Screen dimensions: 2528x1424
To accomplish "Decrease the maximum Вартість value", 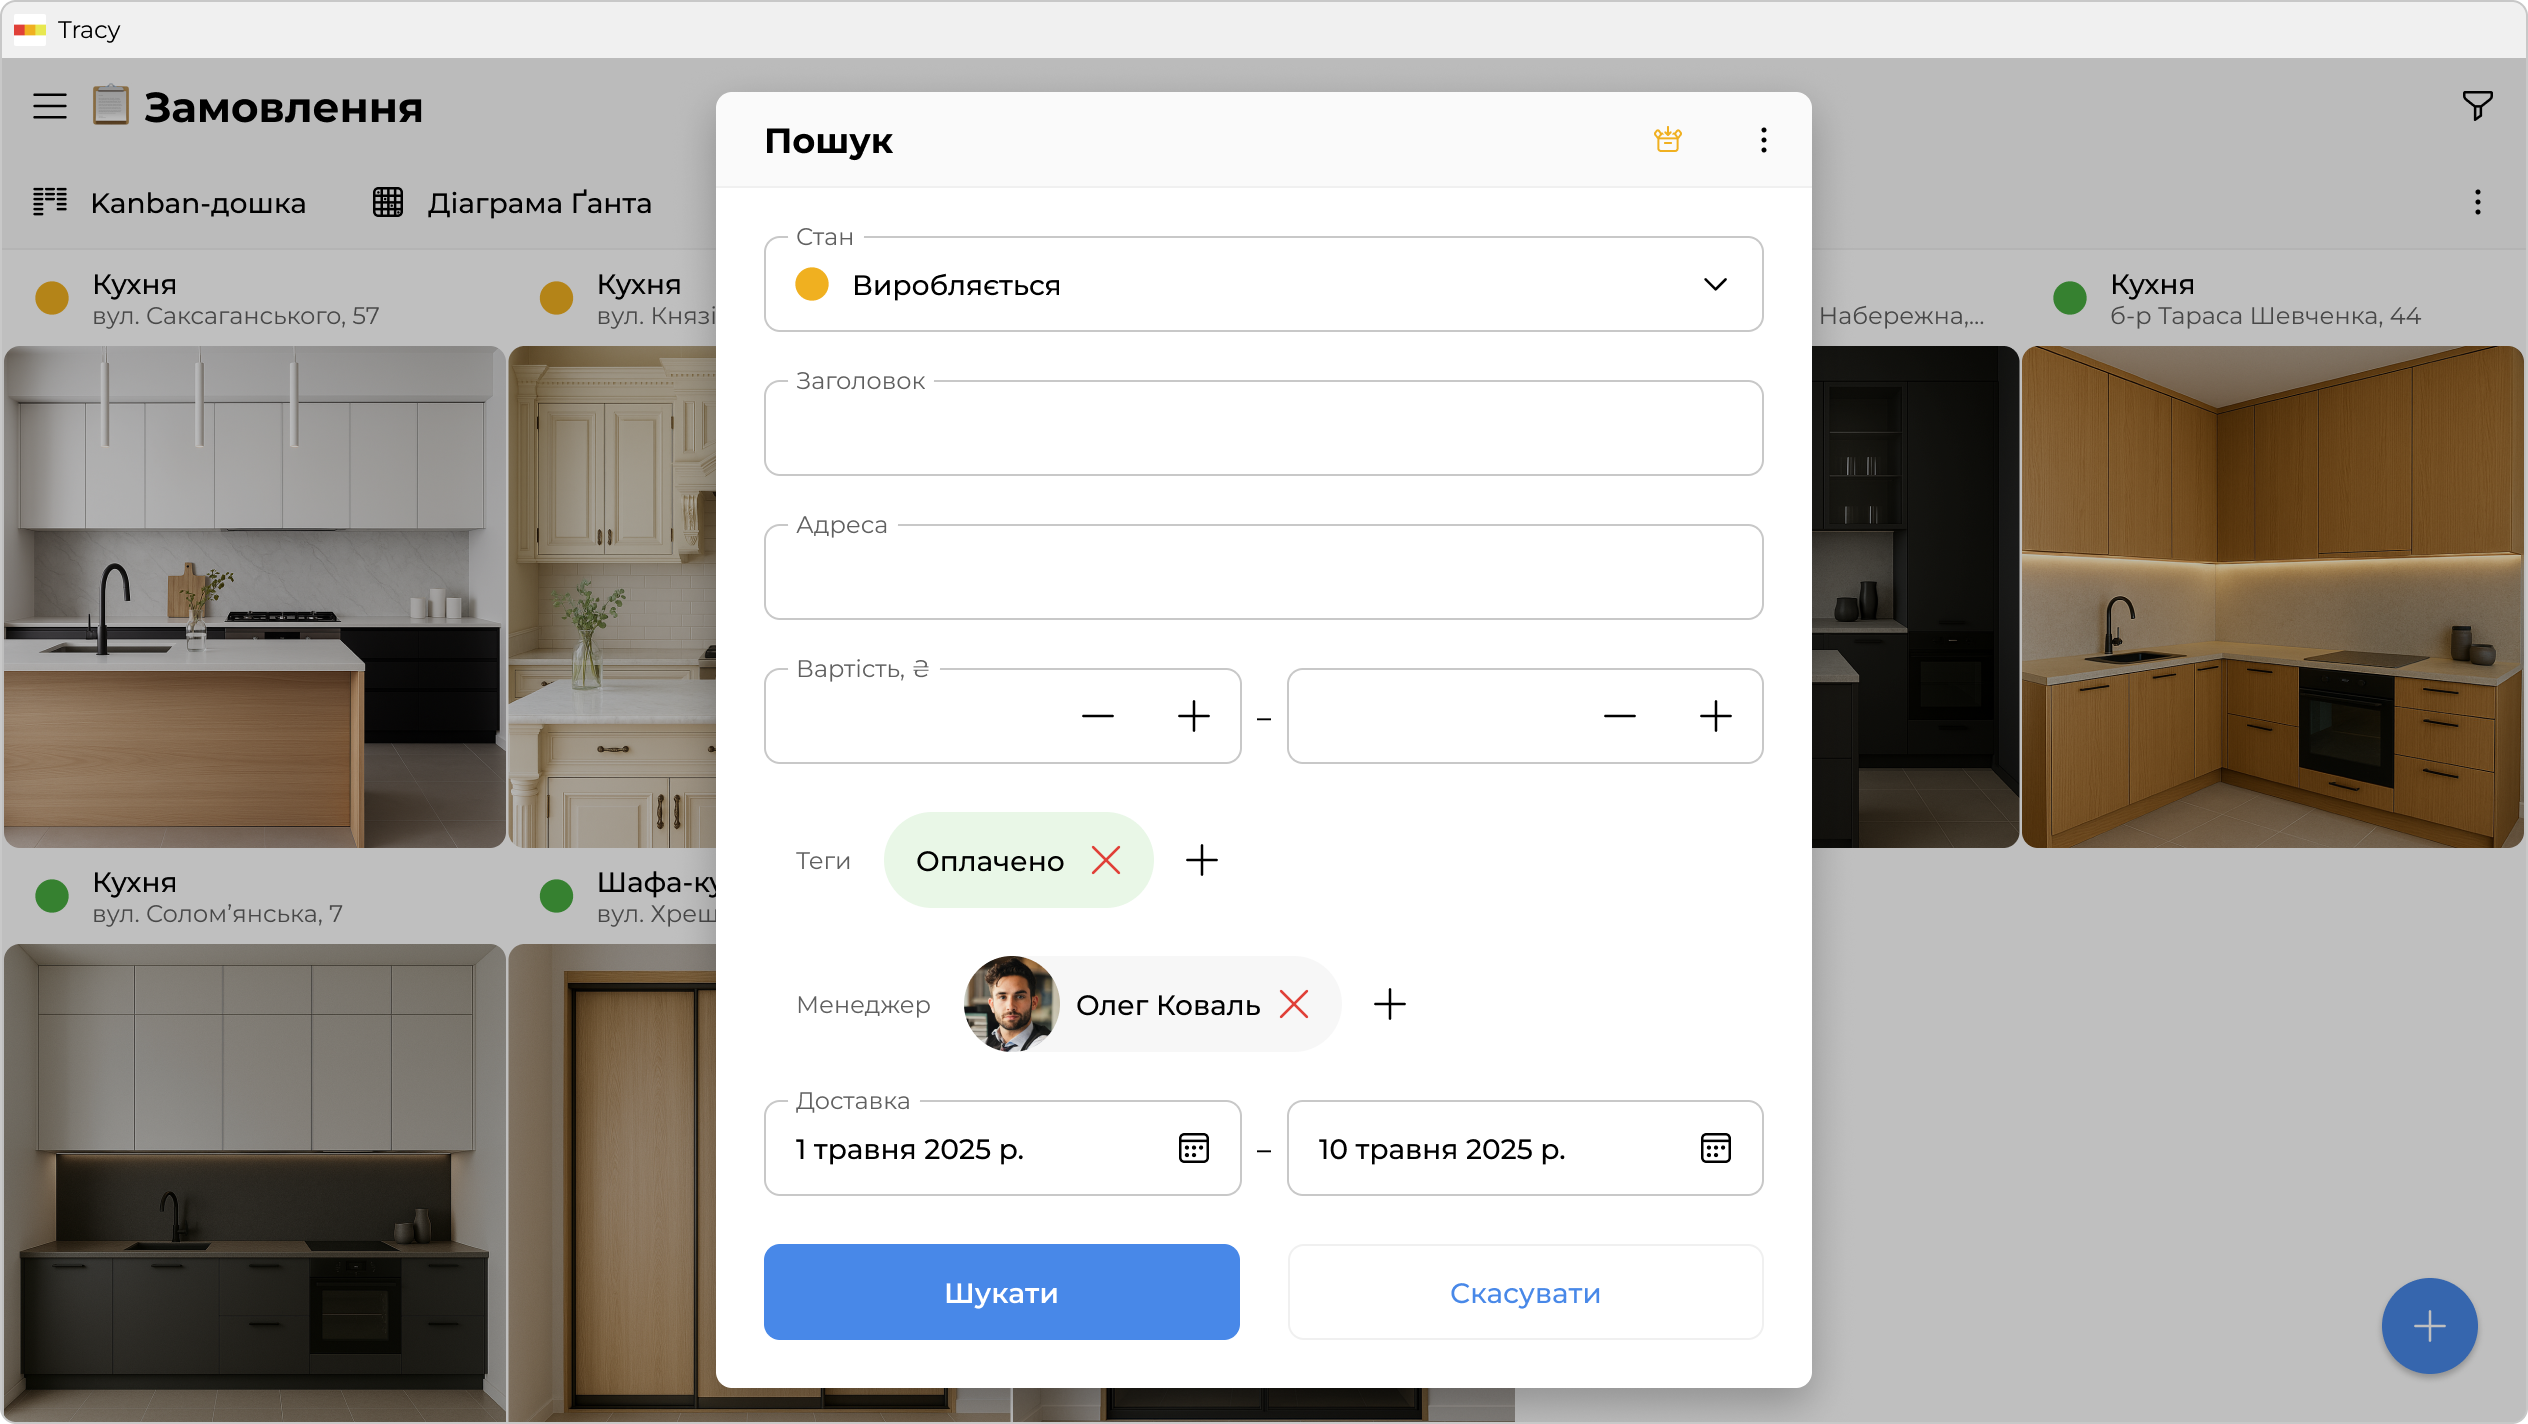I will (1619, 716).
